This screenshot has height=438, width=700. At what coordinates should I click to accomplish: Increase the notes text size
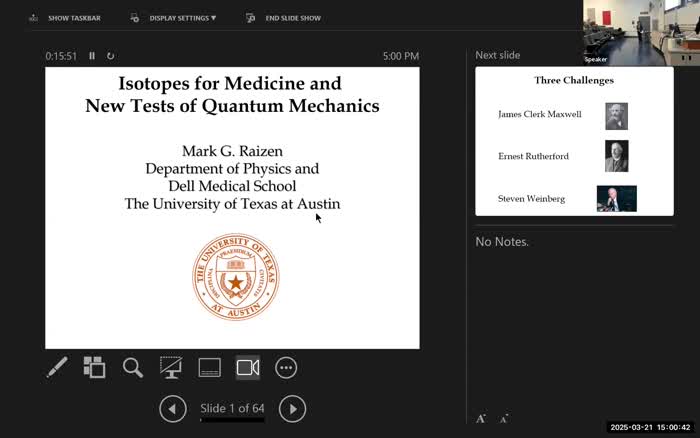[x=481, y=418]
